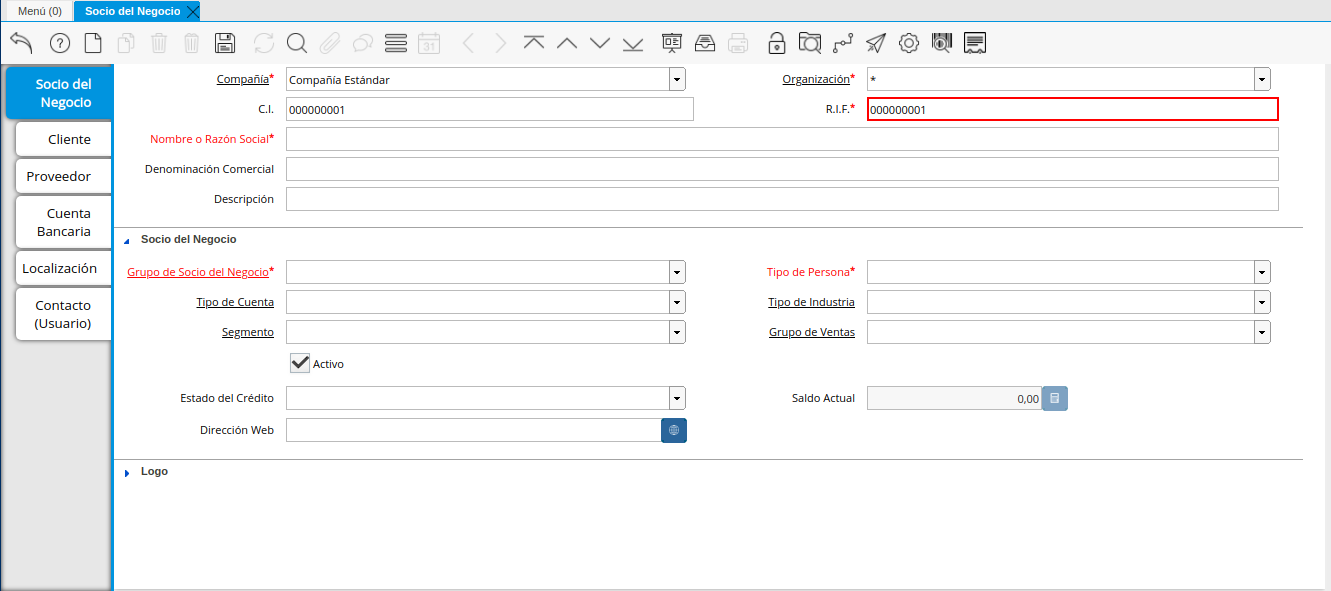The width and height of the screenshot is (1331, 591).
Task: Switch to the Menú (0) tab
Action: coord(39,11)
